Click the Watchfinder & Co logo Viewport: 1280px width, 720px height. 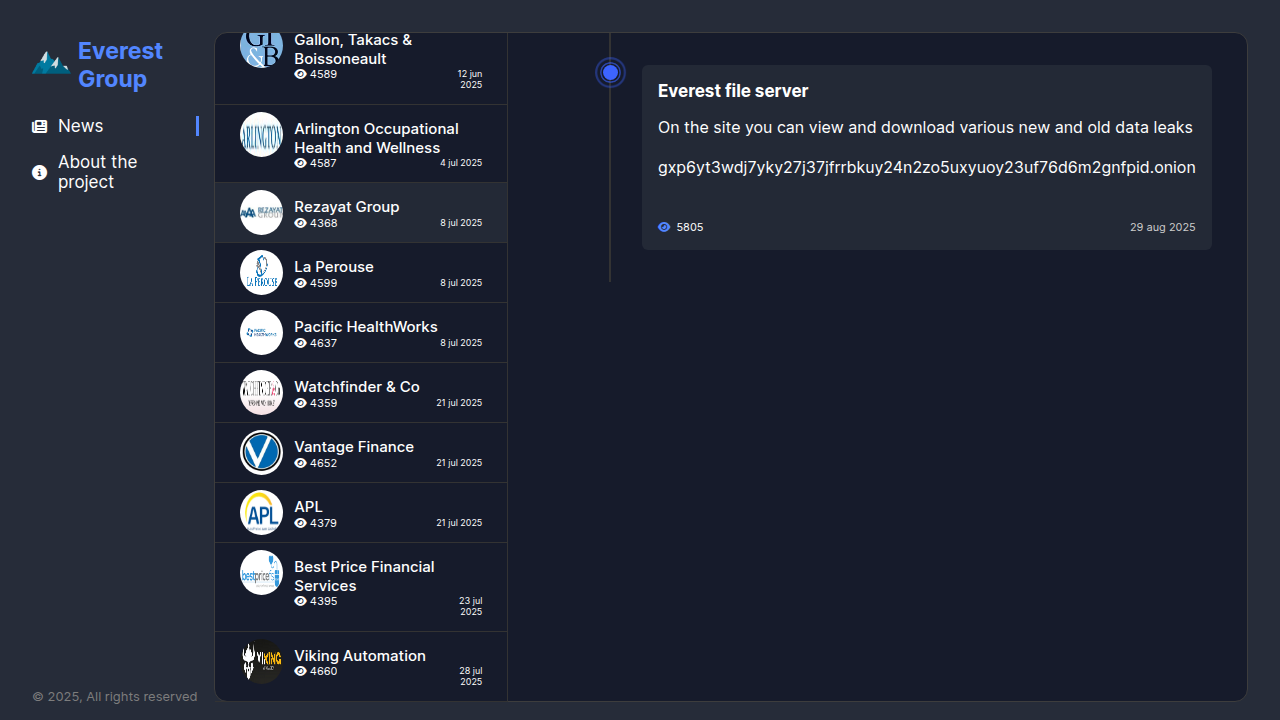(x=262, y=393)
